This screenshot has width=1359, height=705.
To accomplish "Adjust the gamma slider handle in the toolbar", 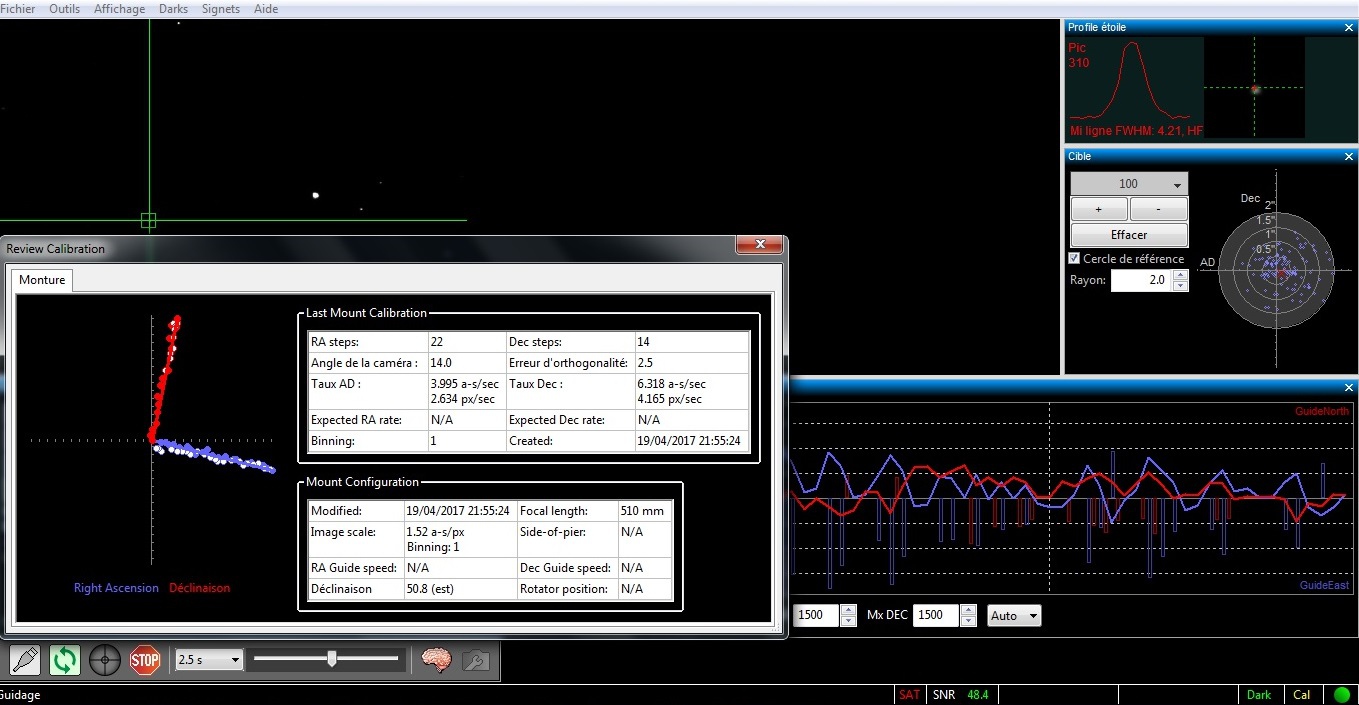I will tap(332, 658).
